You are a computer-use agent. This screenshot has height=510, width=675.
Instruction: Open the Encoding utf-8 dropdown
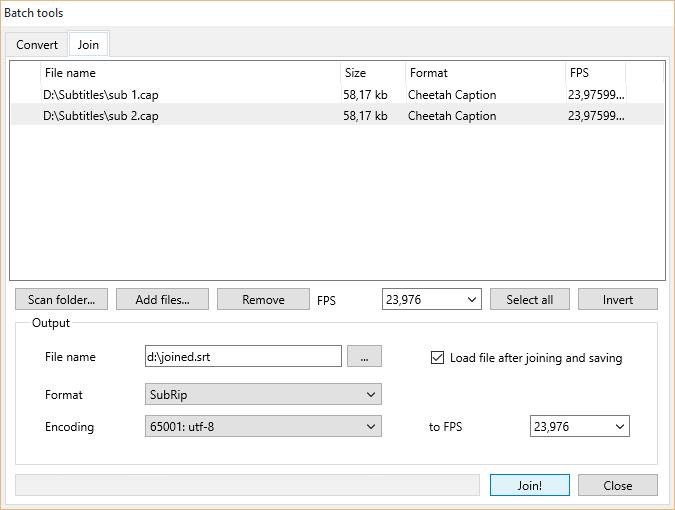(263, 427)
